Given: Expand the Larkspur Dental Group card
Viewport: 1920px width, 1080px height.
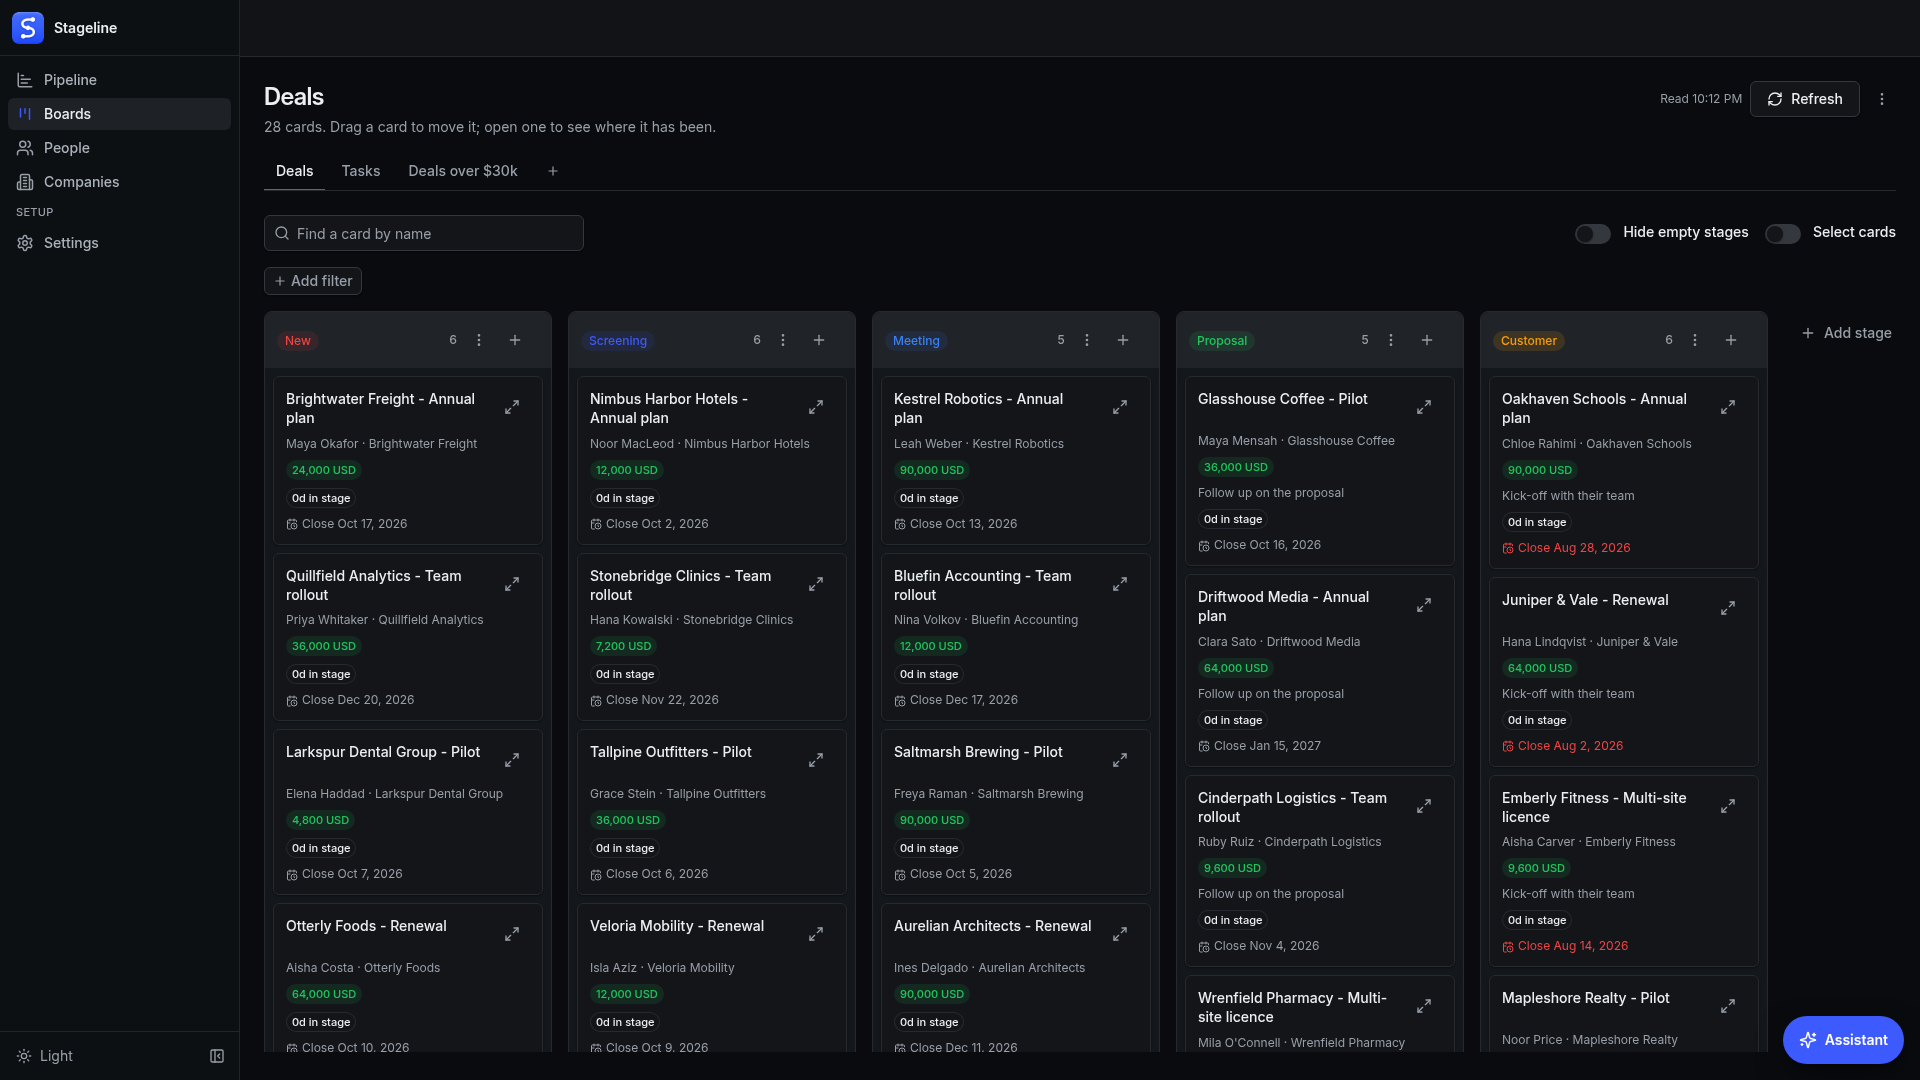Looking at the screenshot, I should point(512,760).
